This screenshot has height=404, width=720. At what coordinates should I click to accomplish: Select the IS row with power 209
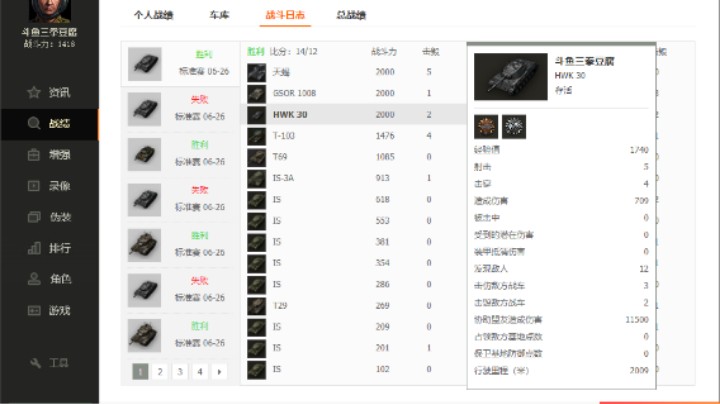[354, 327]
